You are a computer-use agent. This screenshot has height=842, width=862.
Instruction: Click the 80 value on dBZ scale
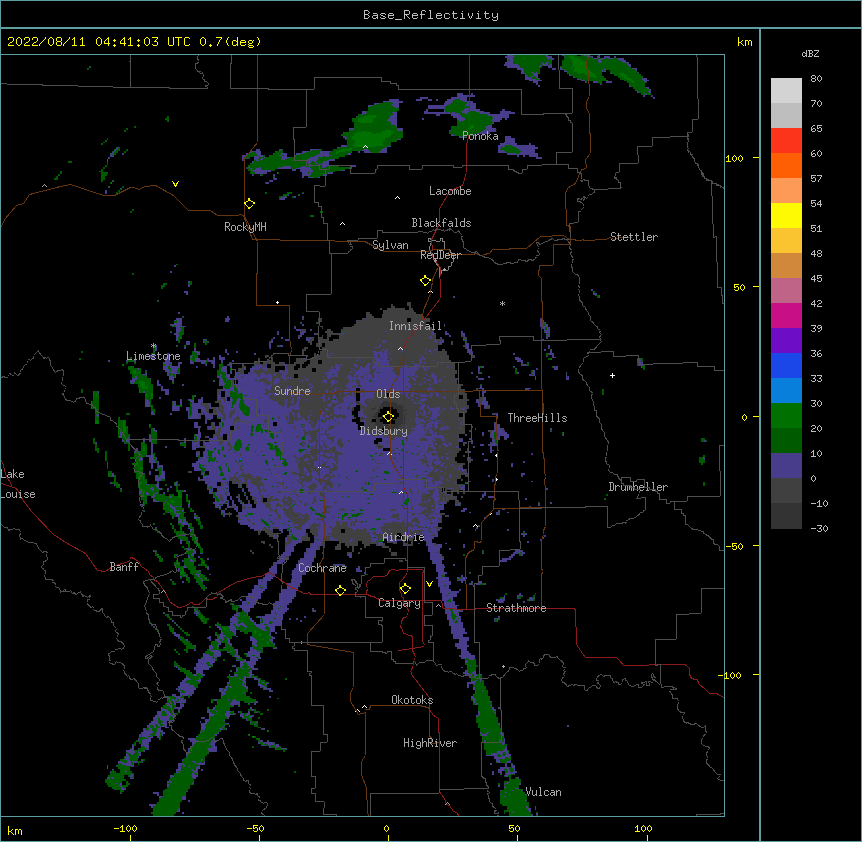816,79
